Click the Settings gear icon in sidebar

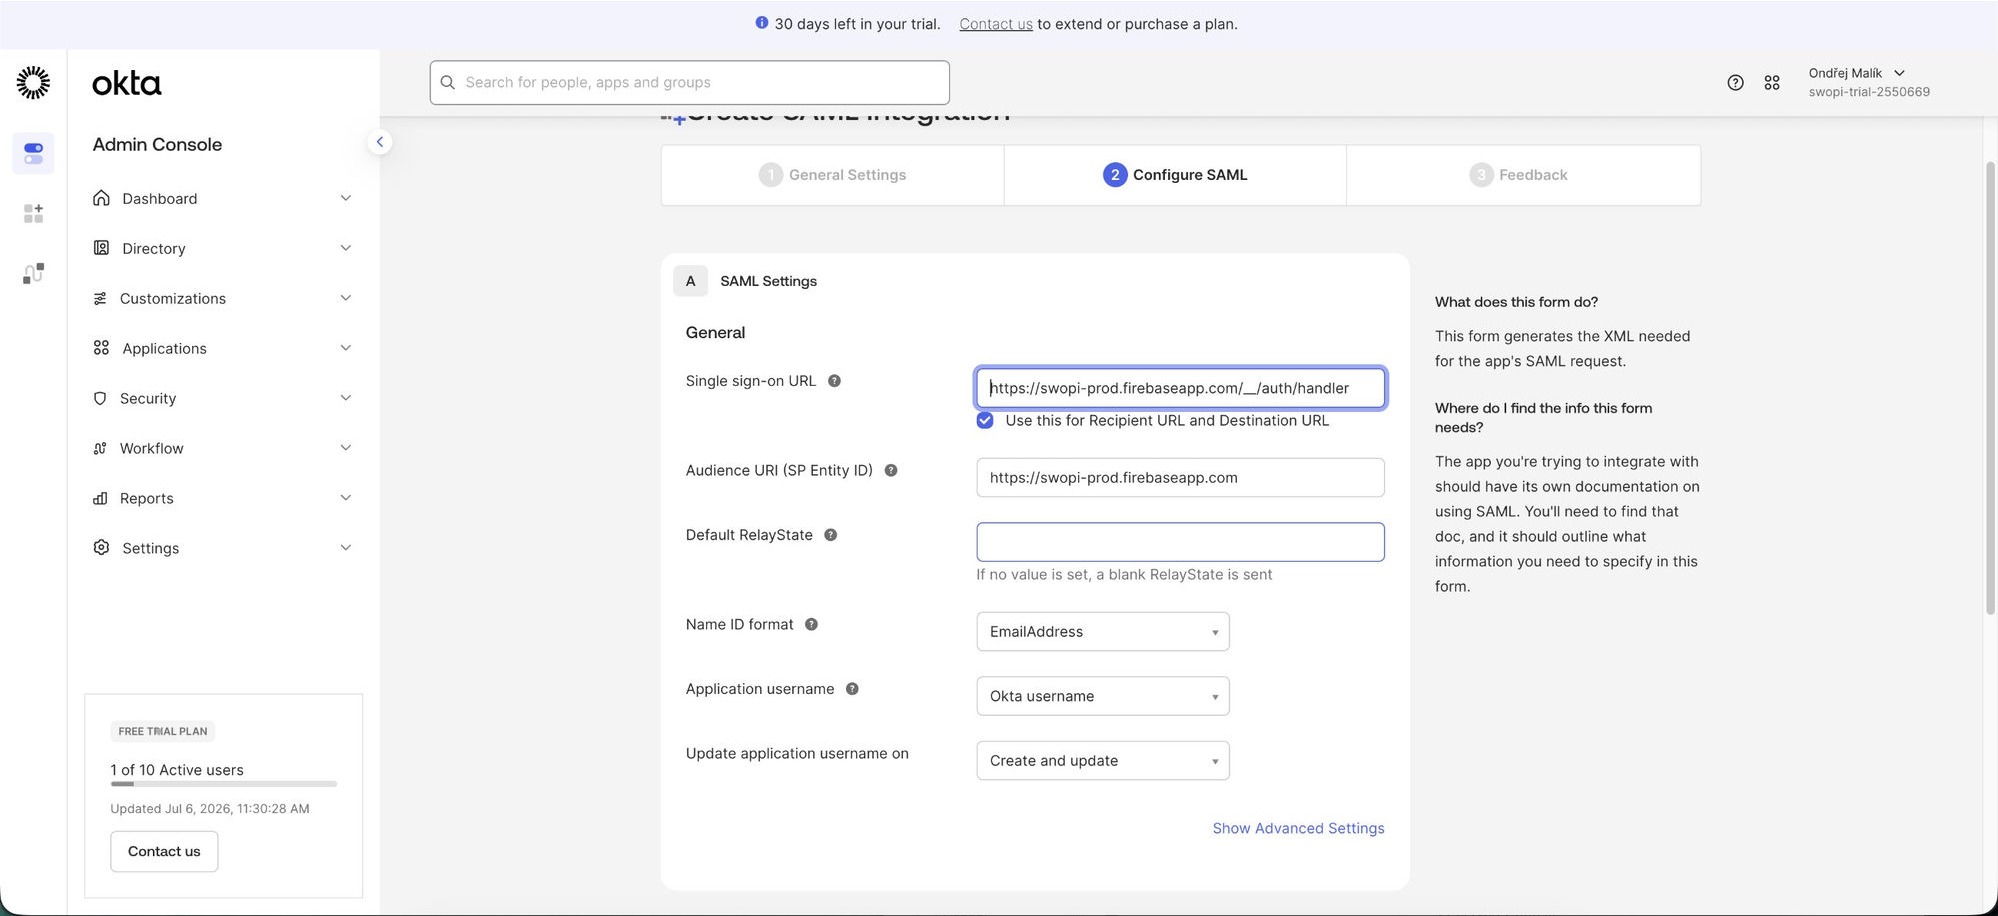(101, 548)
